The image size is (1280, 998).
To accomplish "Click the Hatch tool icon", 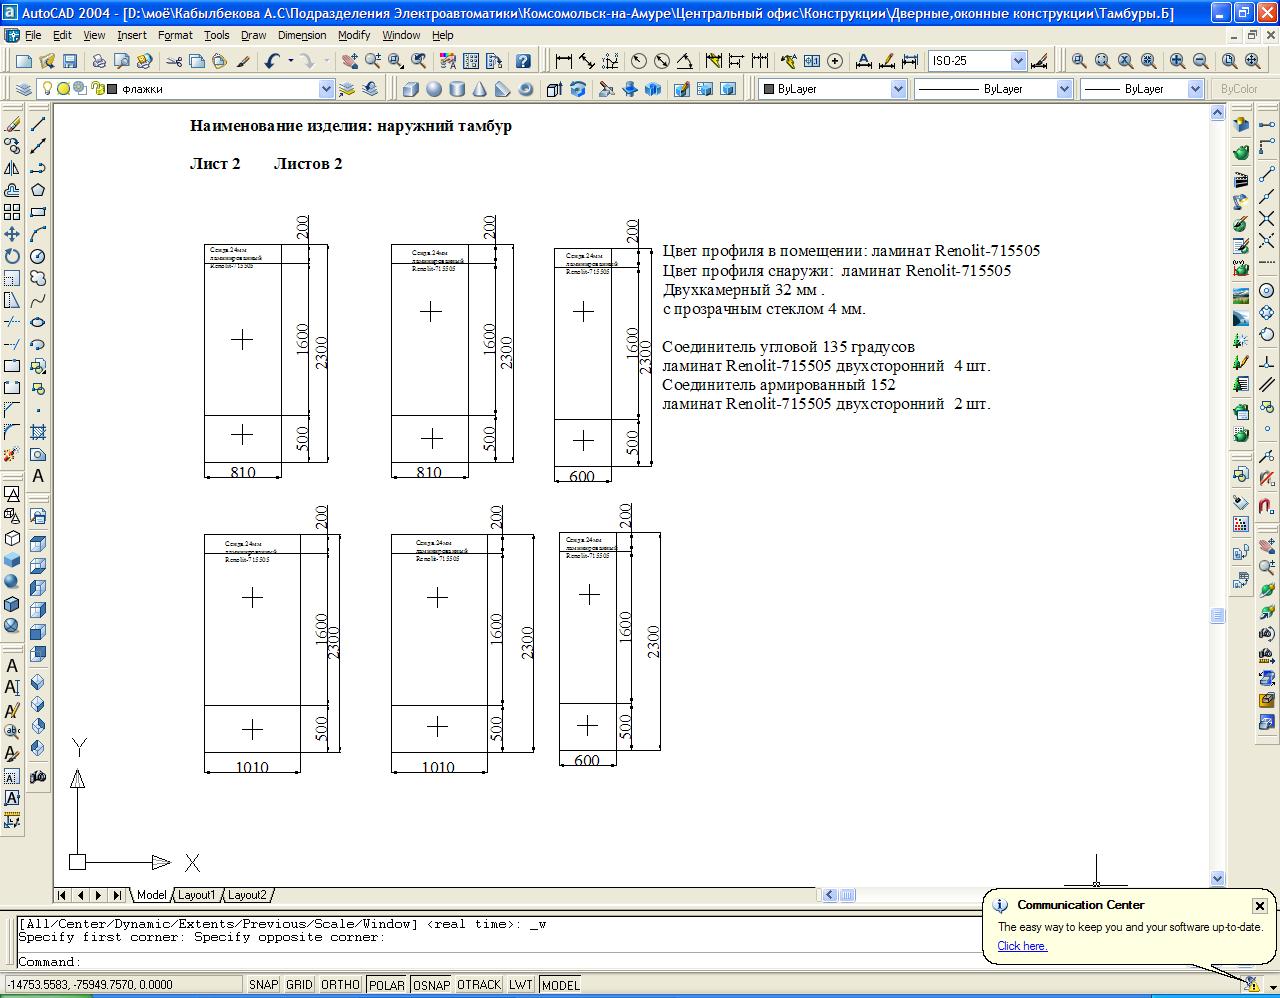I will point(38,432).
